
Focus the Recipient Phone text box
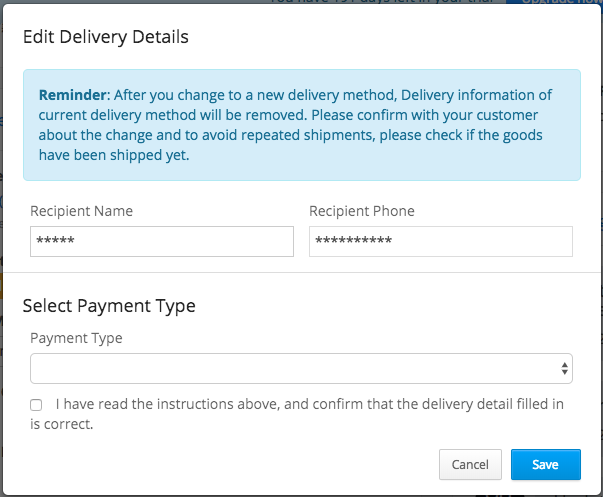tap(440, 241)
